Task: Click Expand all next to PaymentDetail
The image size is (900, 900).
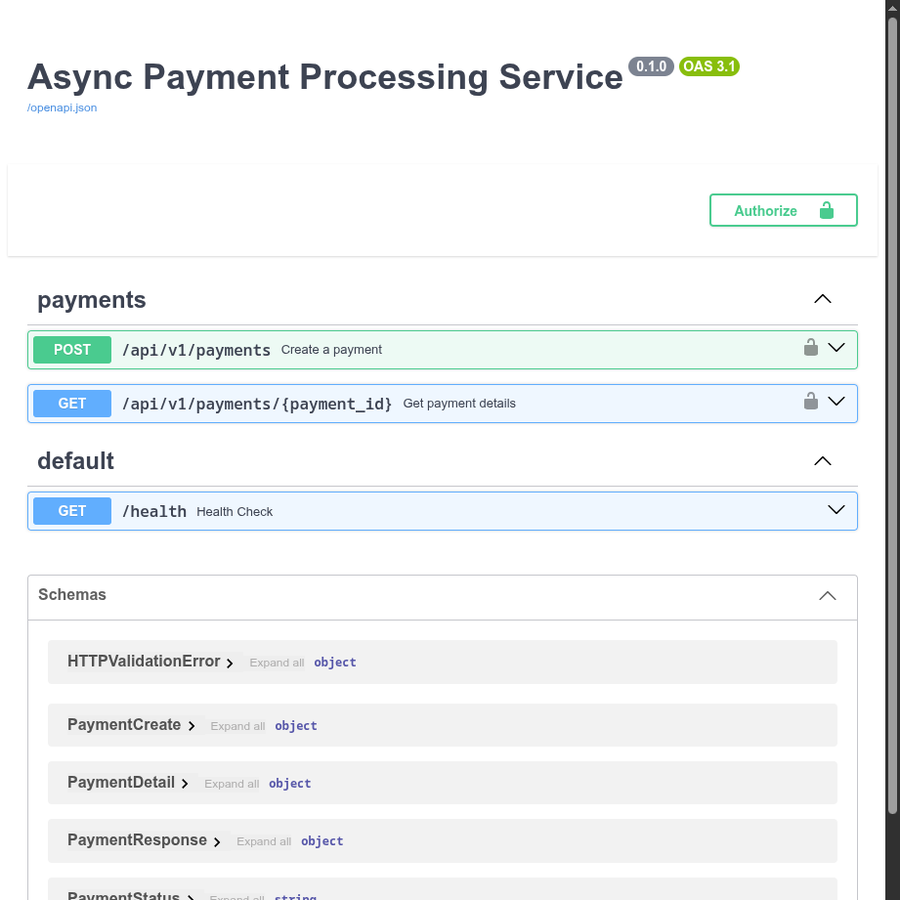Action: click(232, 784)
